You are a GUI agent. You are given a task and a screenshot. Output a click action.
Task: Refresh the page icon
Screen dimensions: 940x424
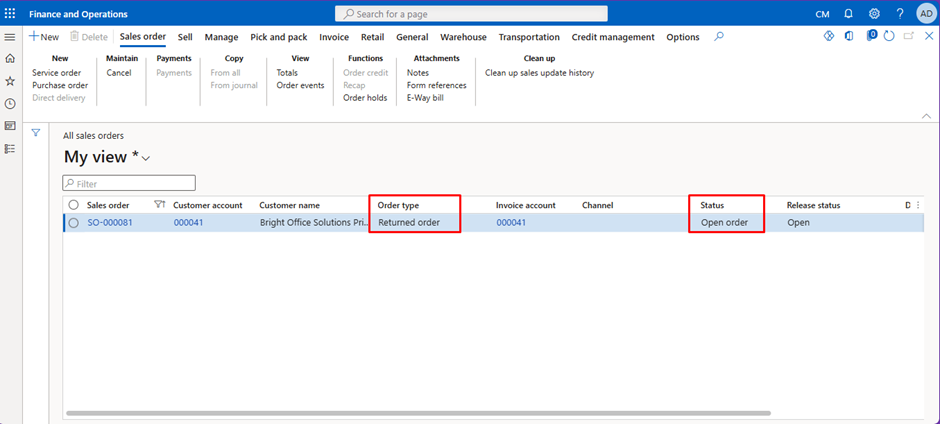tap(889, 36)
